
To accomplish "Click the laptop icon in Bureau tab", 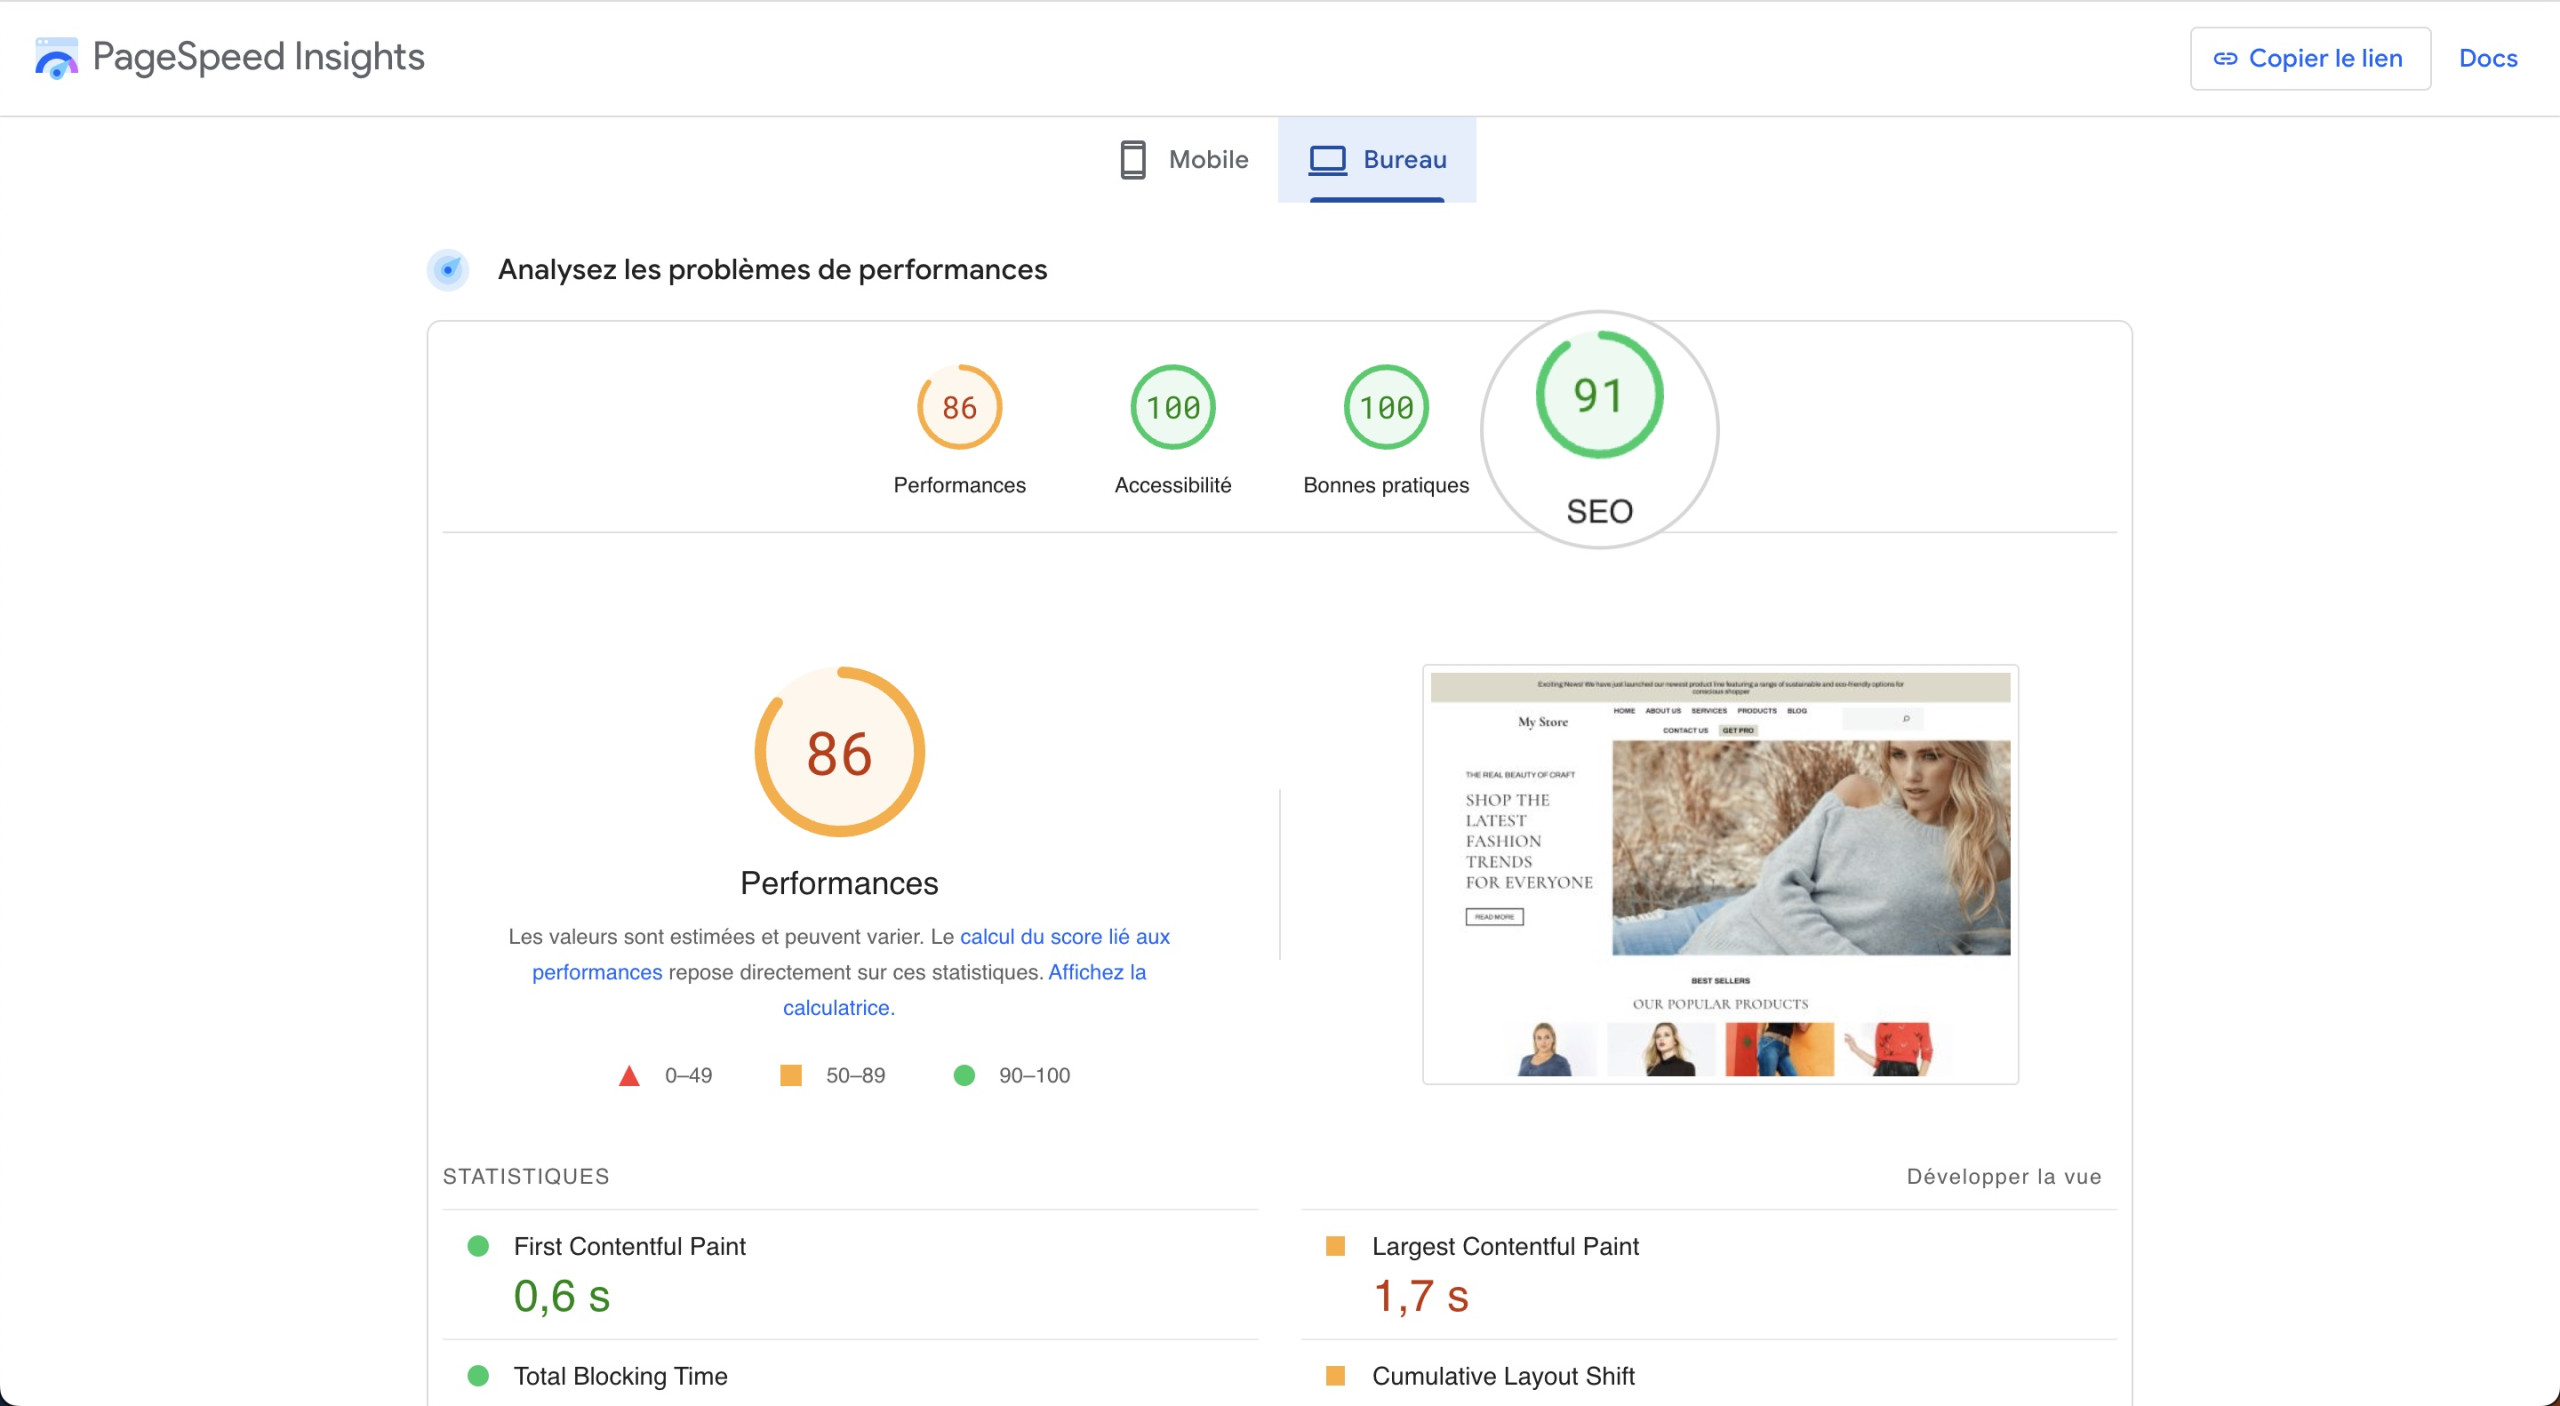I will [1328, 160].
